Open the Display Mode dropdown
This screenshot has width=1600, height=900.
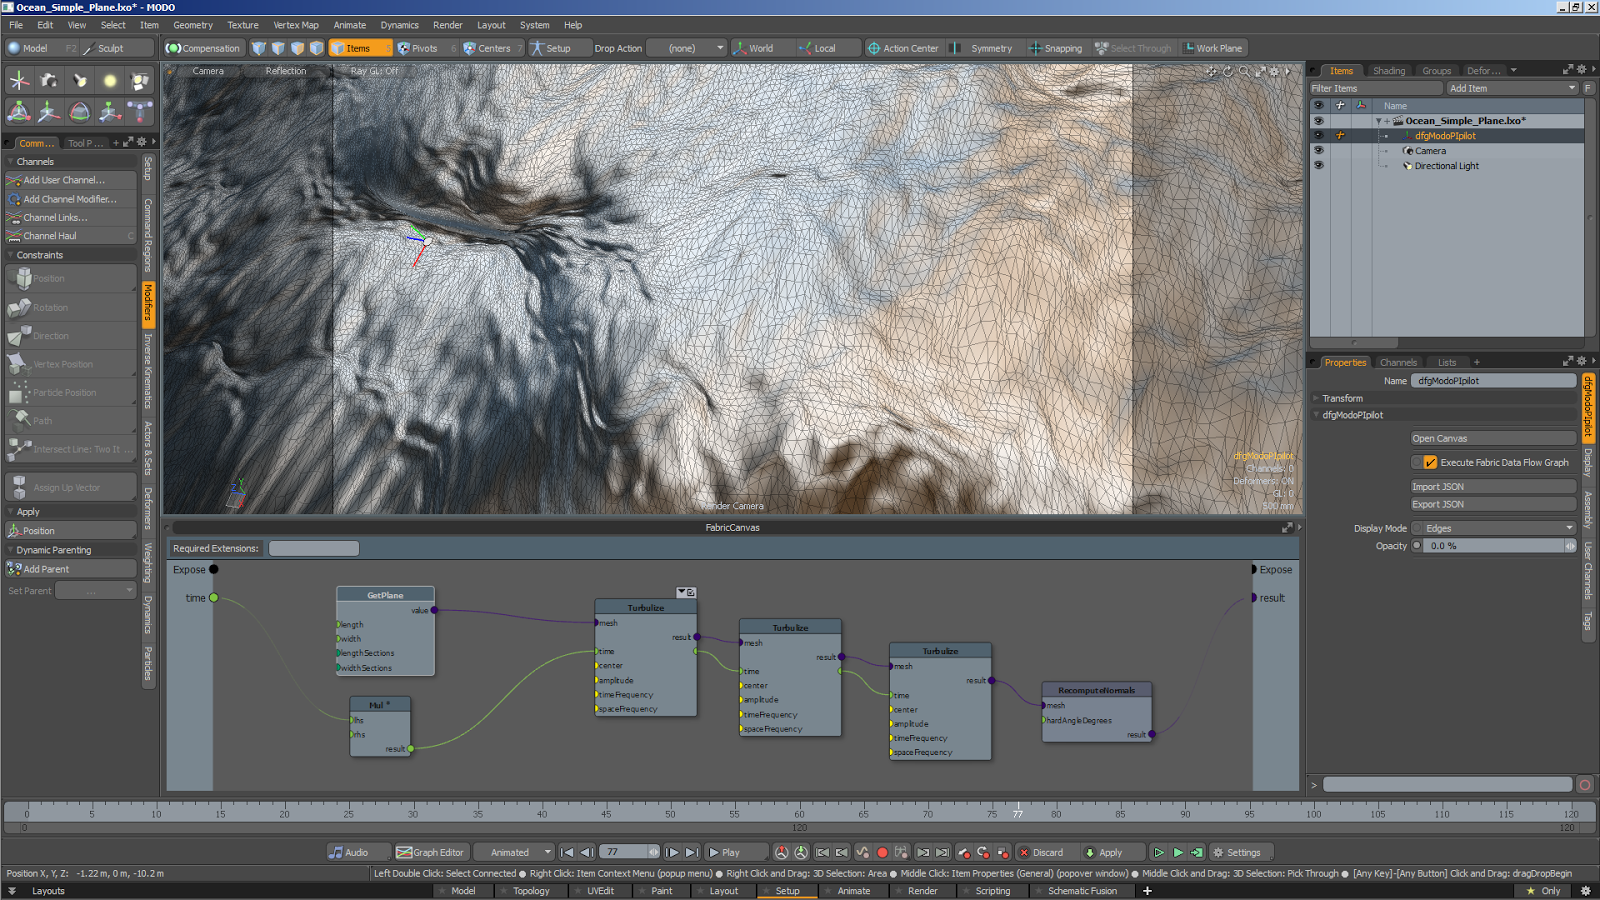point(1493,528)
